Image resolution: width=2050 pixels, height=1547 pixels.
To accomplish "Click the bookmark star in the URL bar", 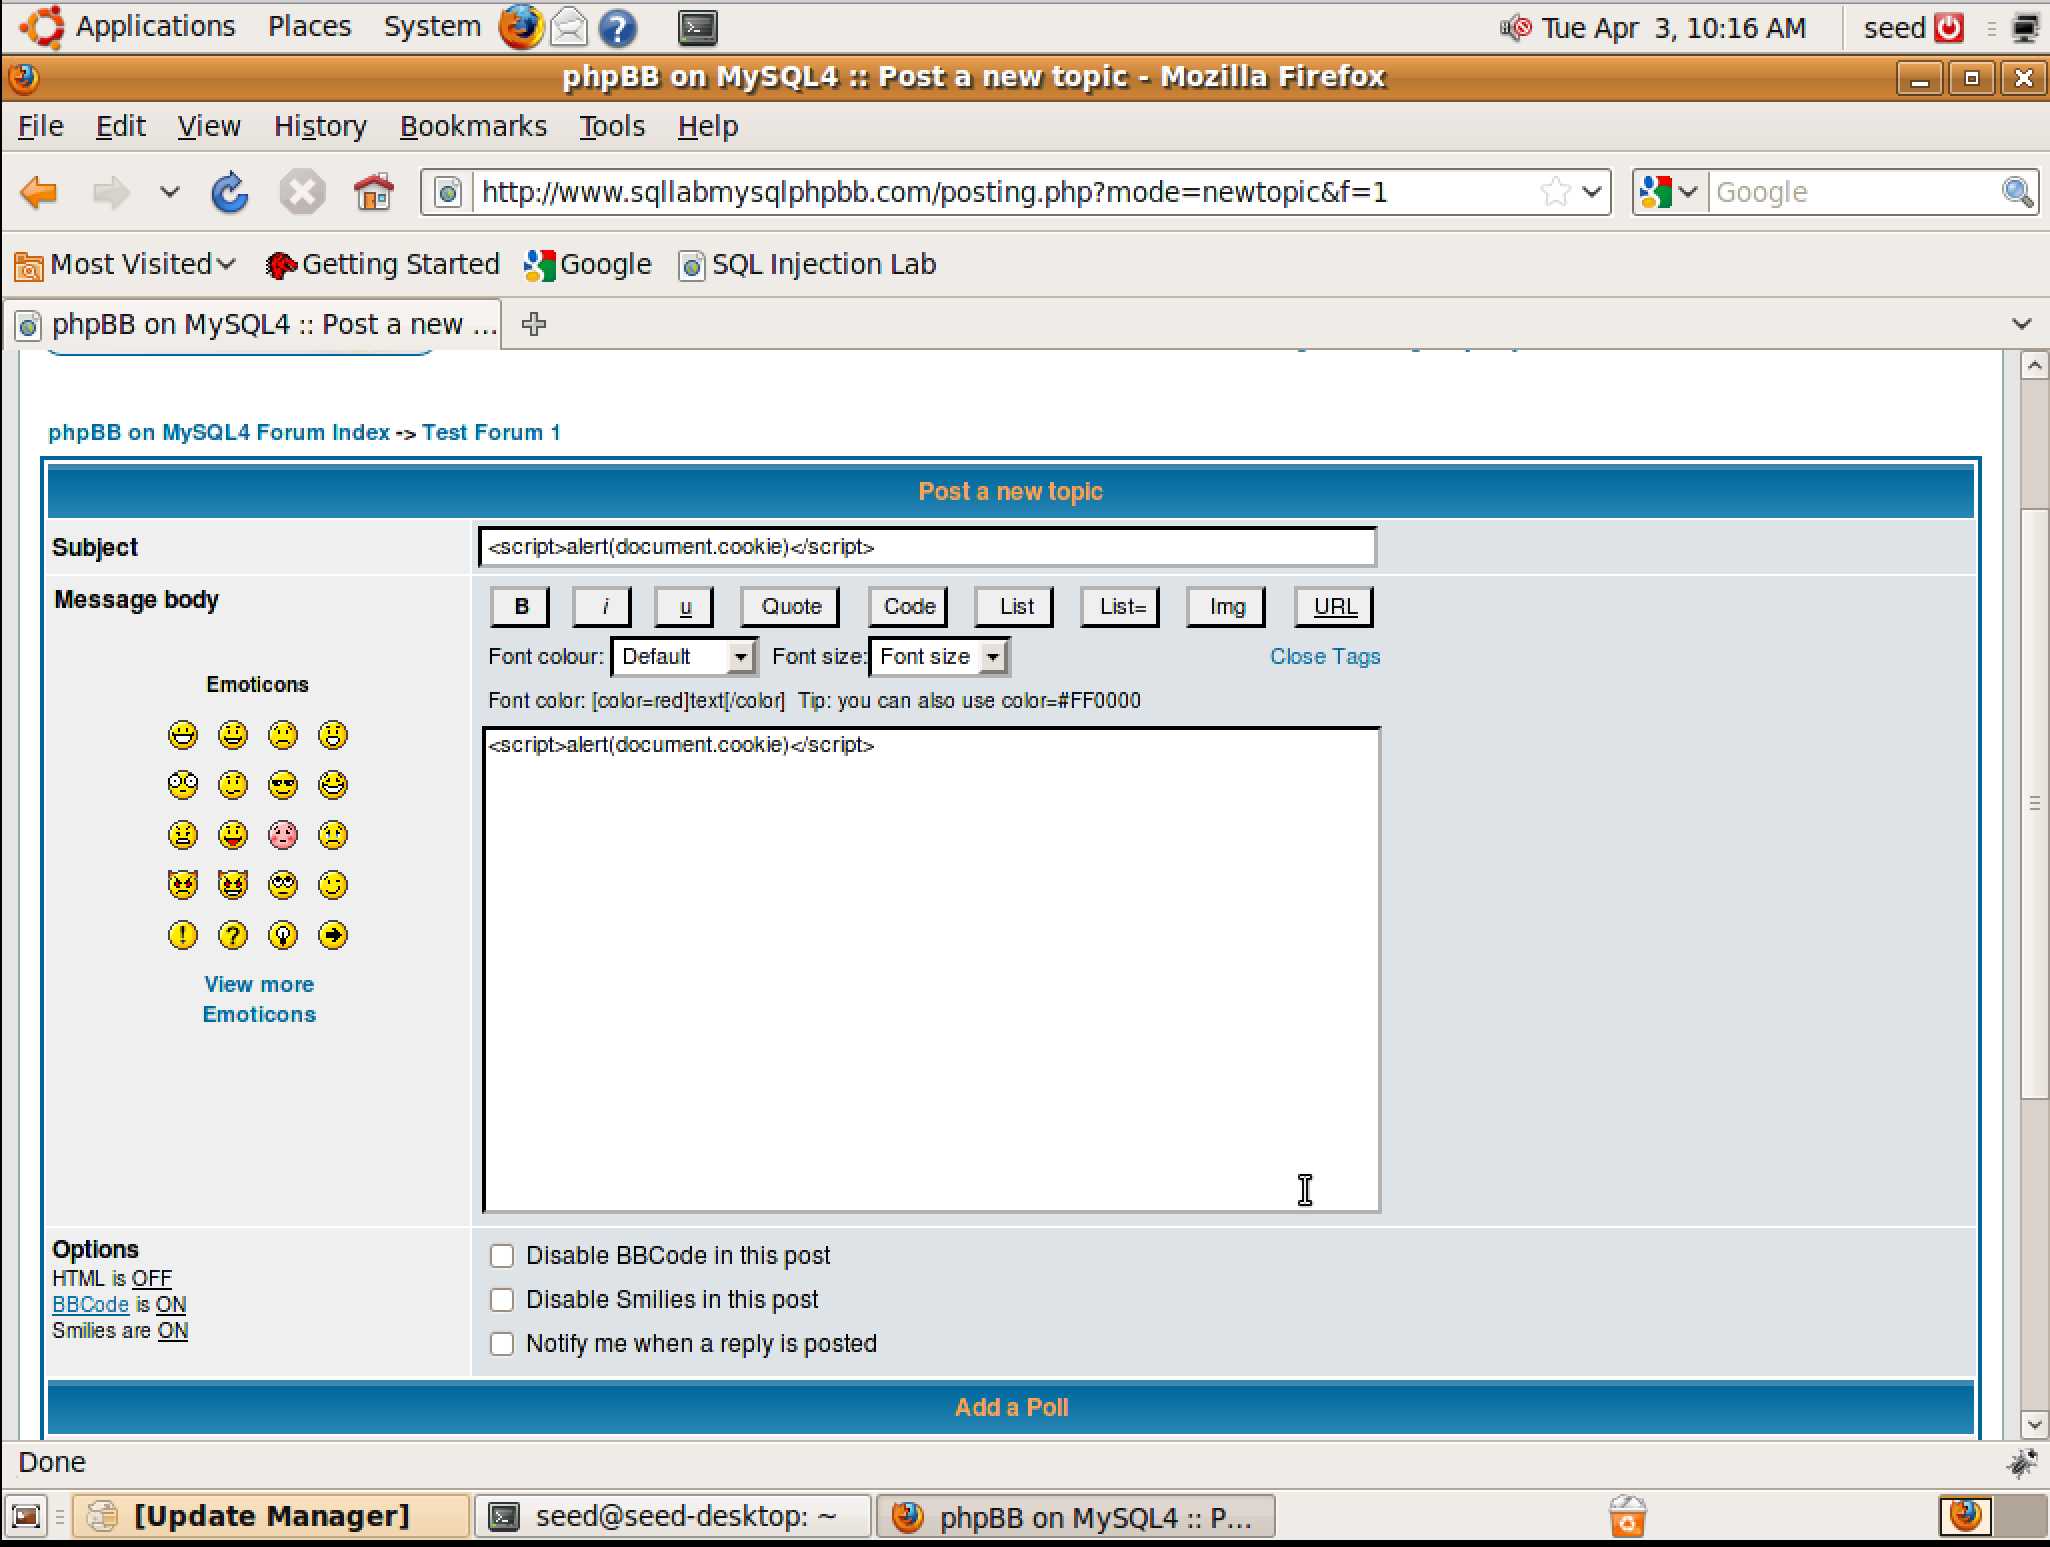I will pos(1555,191).
